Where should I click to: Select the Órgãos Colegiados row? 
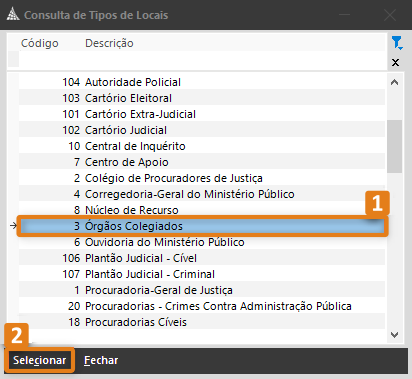click(202, 226)
